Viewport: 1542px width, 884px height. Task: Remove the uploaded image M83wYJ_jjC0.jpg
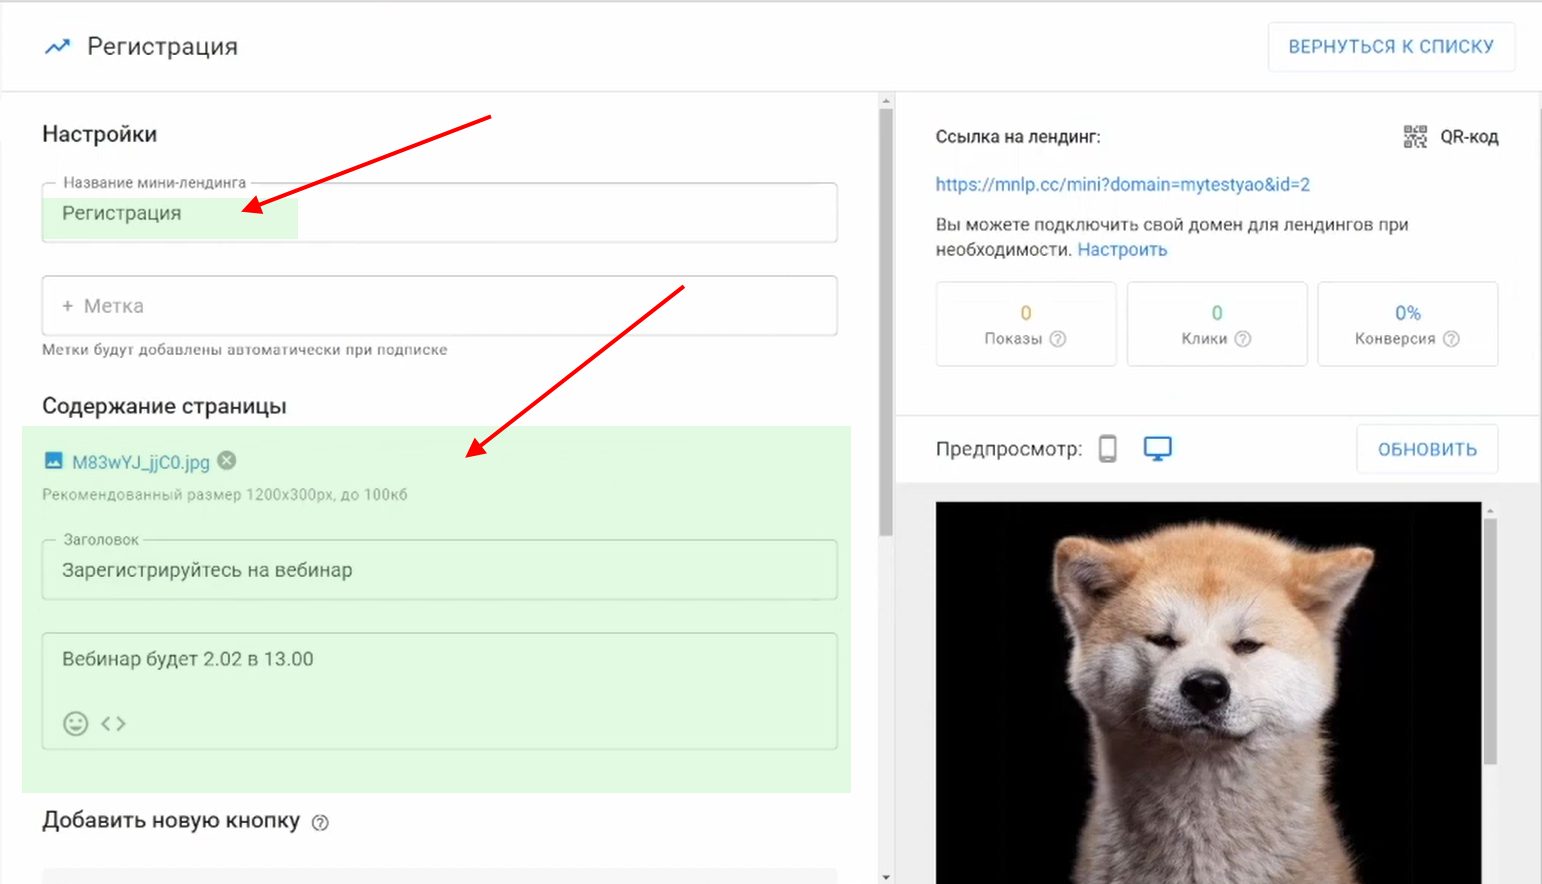point(227,460)
